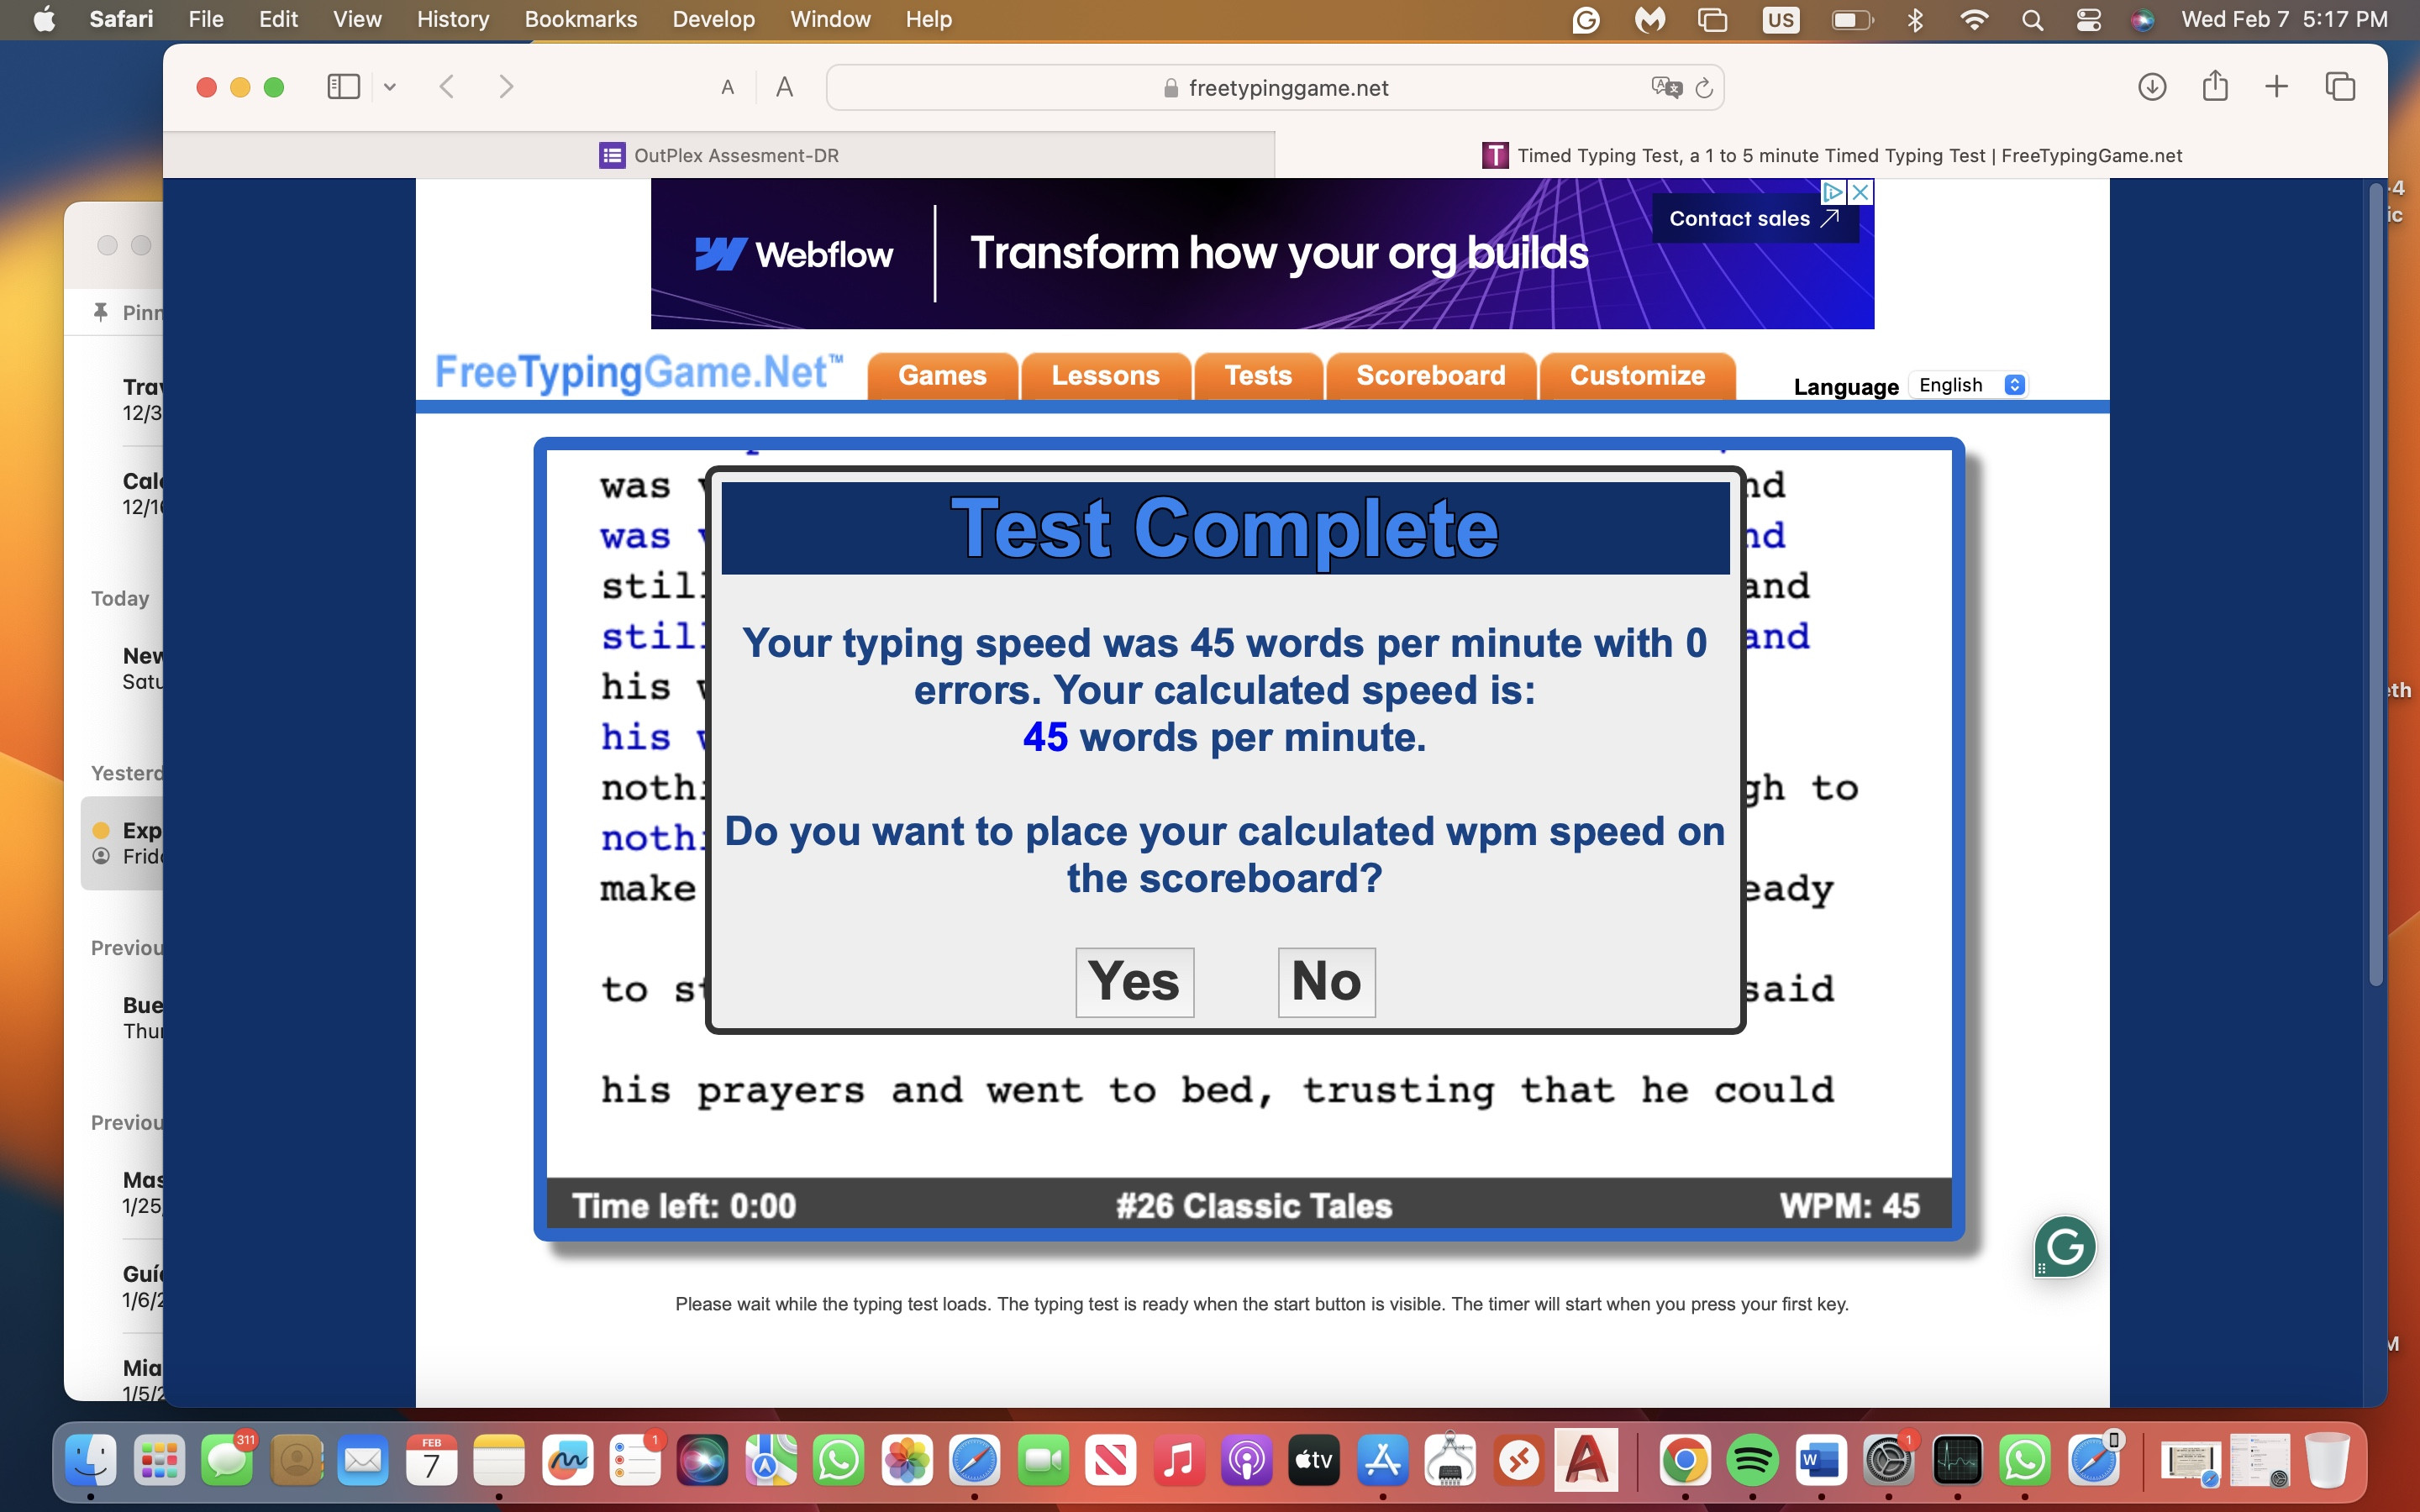The height and width of the screenshot is (1512, 2420).
Task: Open the Develop menu
Action: click(714, 20)
